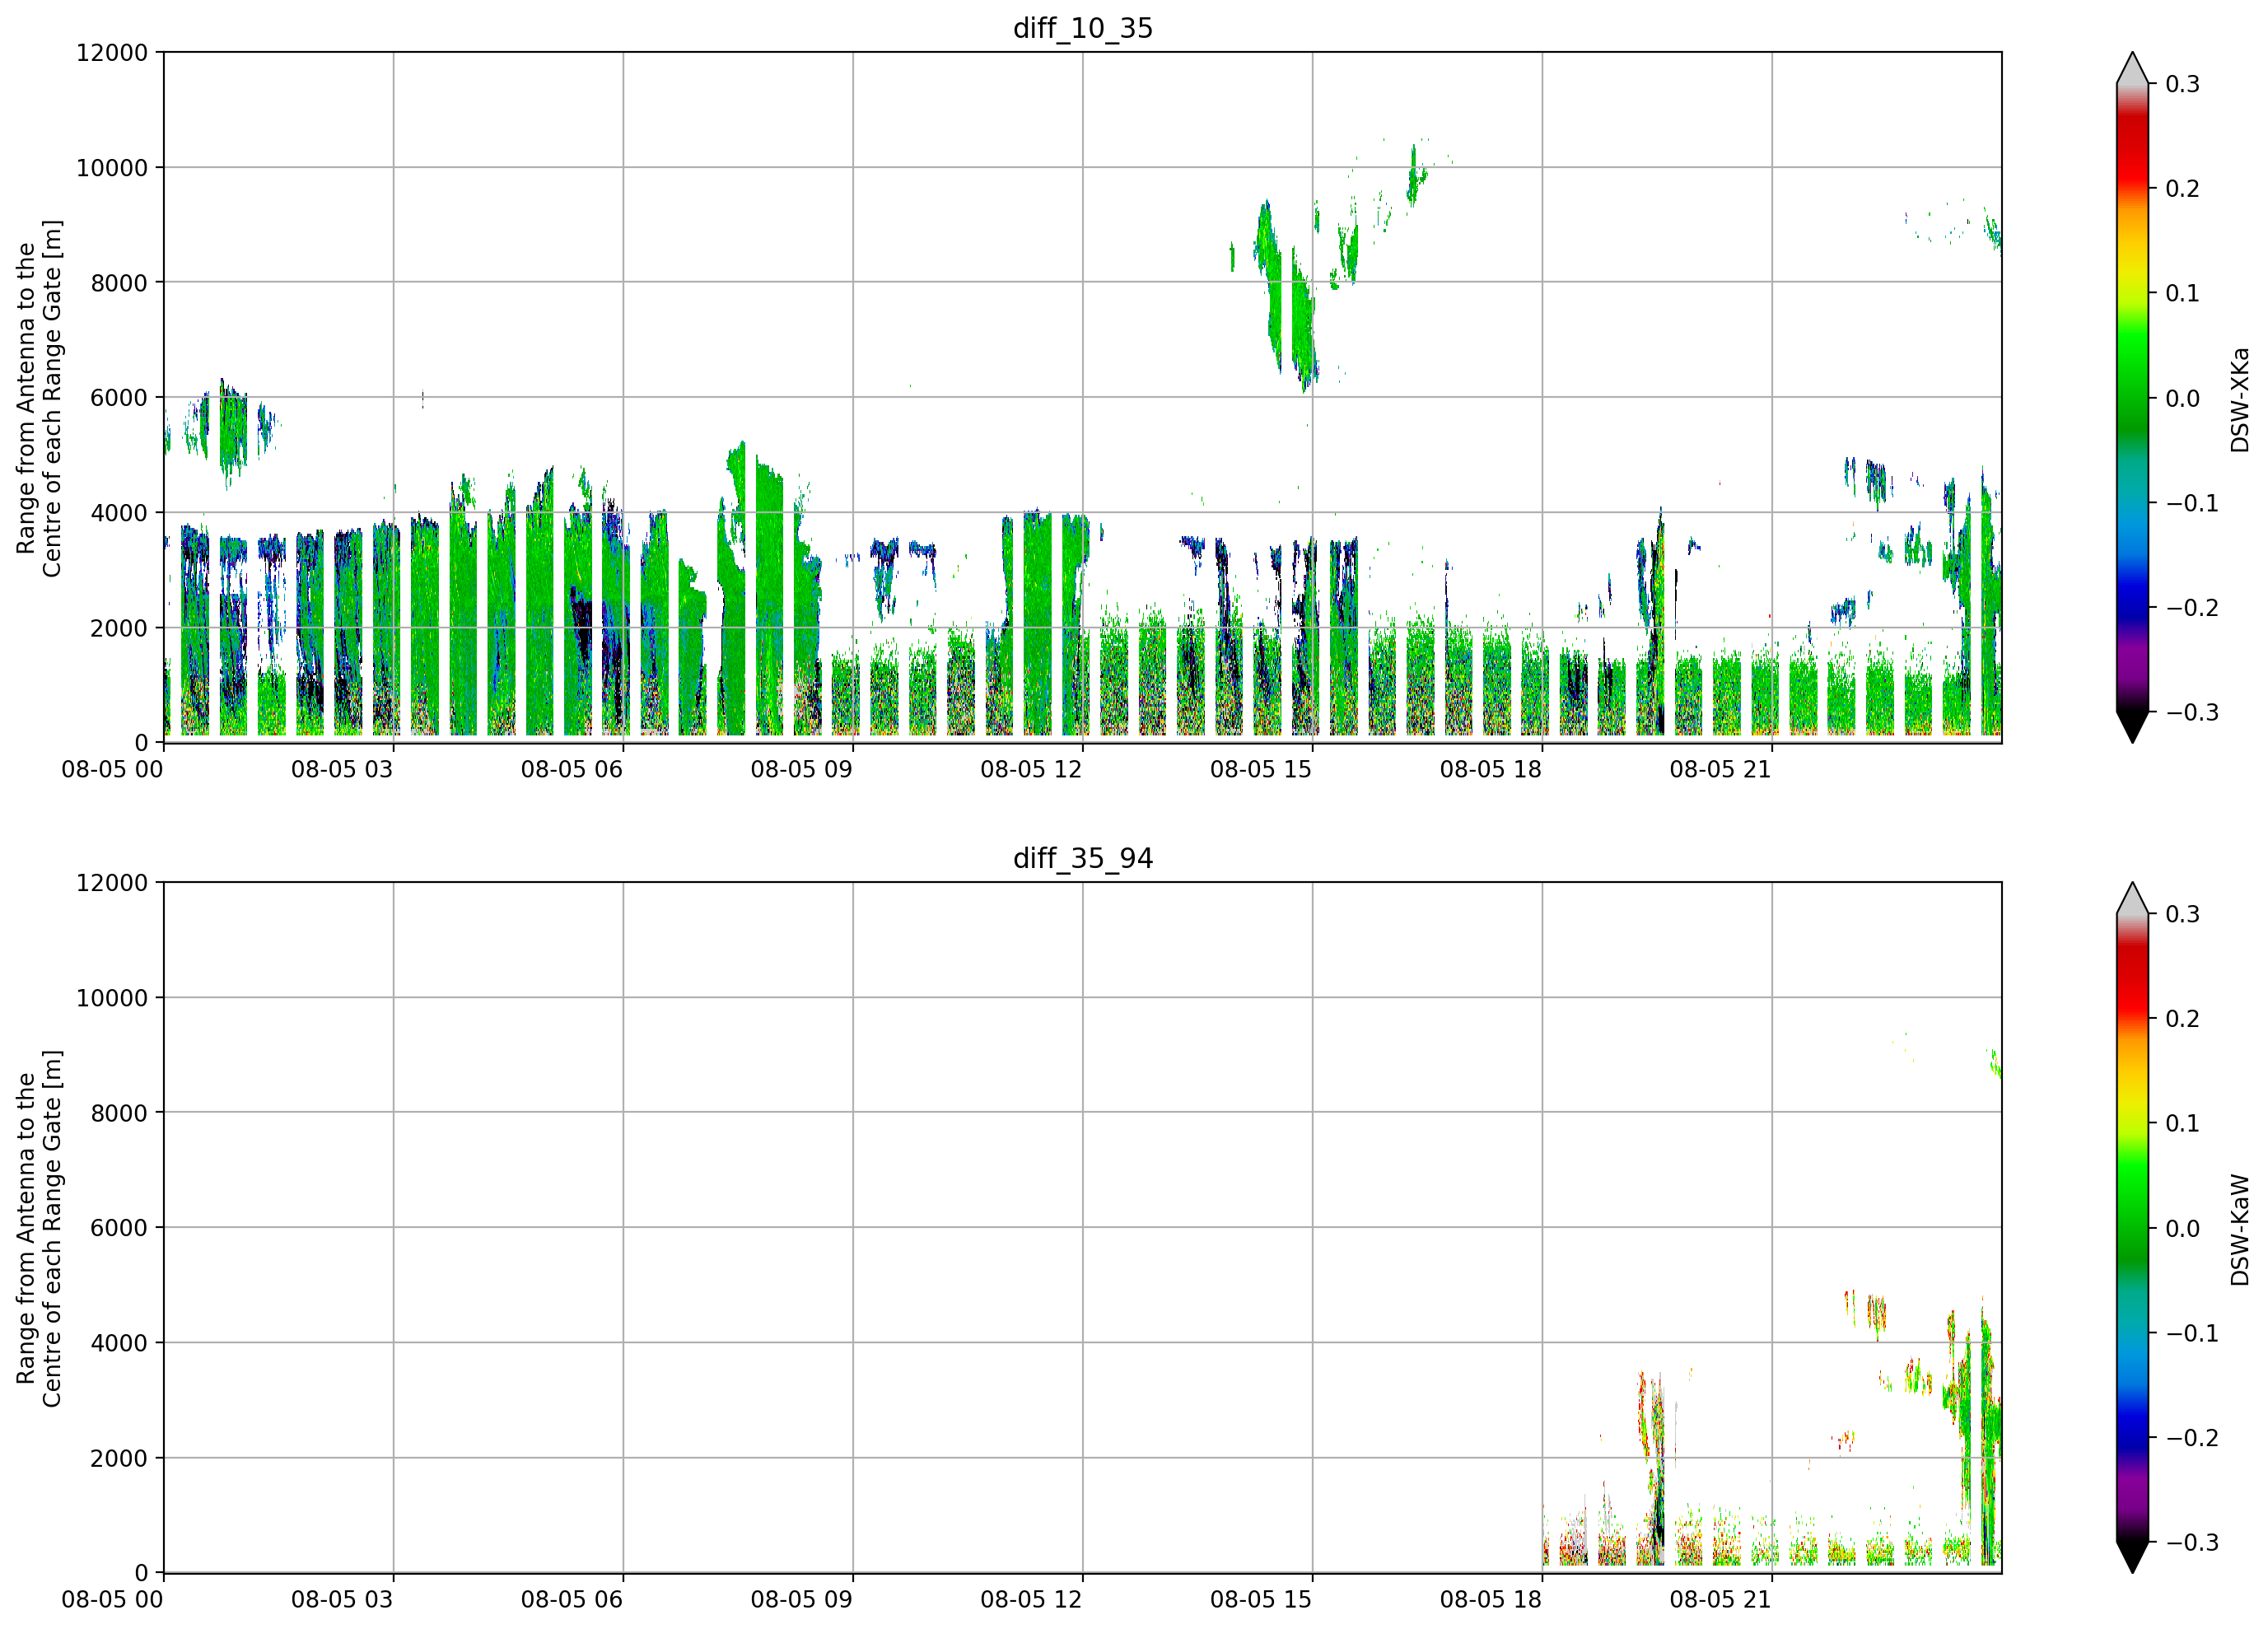Image resolution: width=2268 pixels, height=1629 pixels.
Task: Click the 08-05 21 x-tick under diff_10_35
Action: click(x=1721, y=769)
